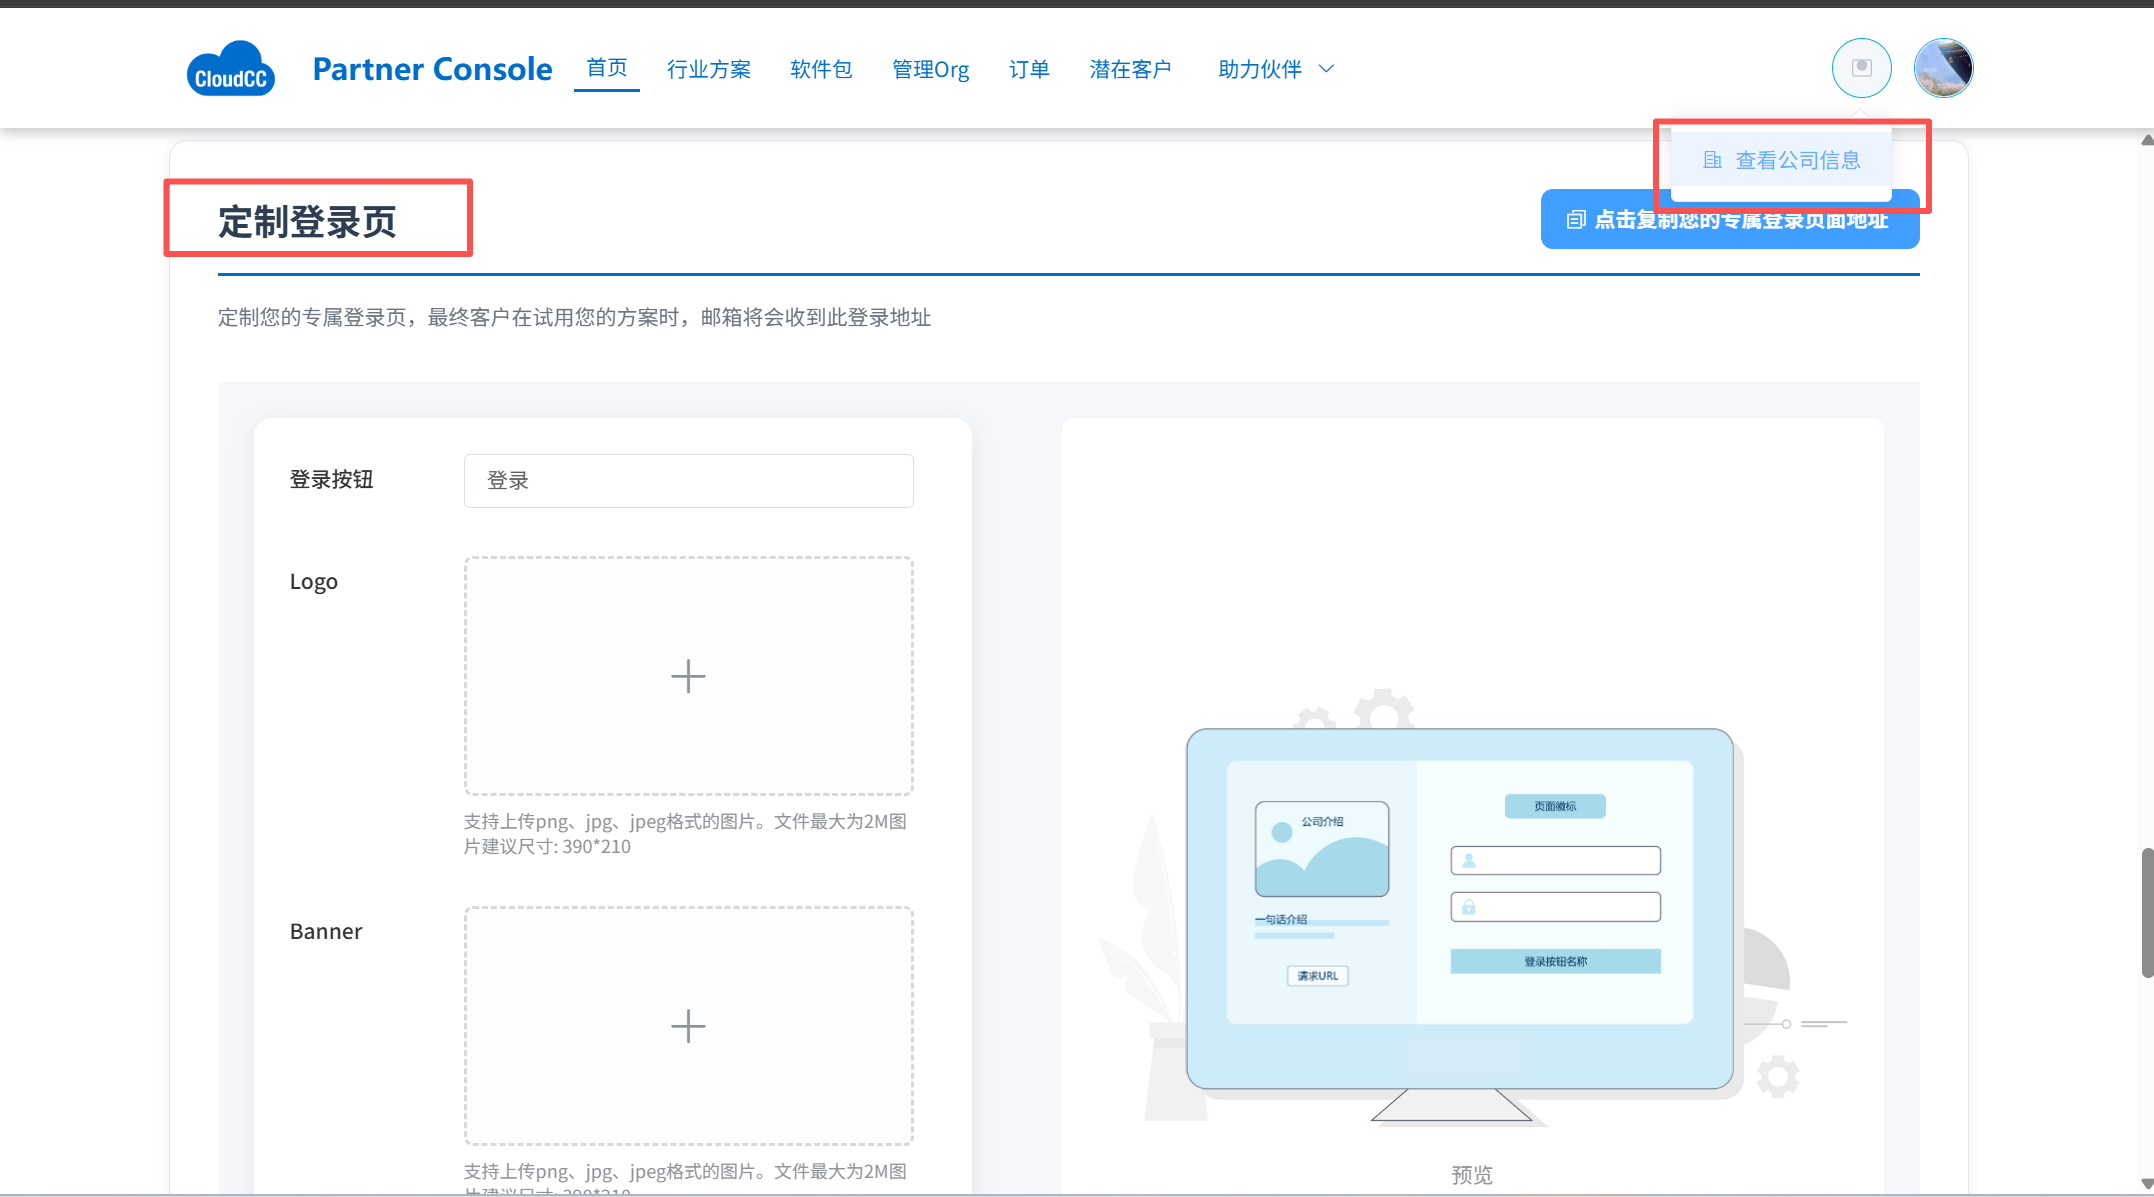Open the 潜在客户 navigation tab
Screen dimensions: 2154x1197
coord(1130,69)
